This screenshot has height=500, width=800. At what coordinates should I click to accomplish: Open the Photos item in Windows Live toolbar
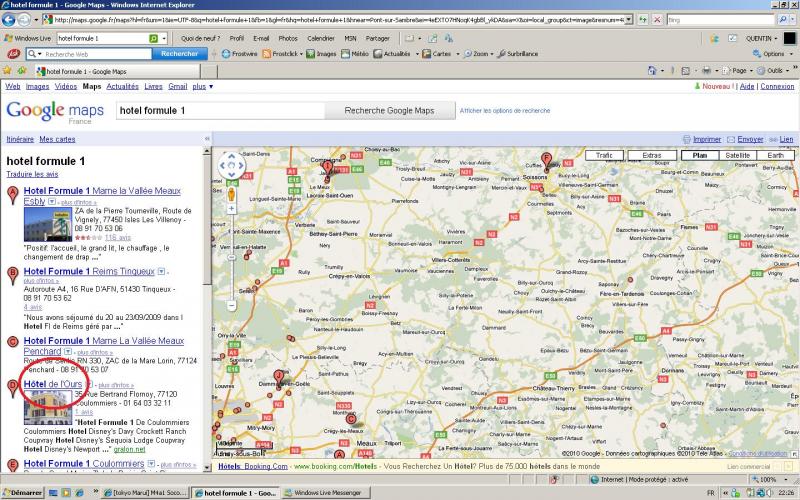pyautogui.click(x=288, y=38)
